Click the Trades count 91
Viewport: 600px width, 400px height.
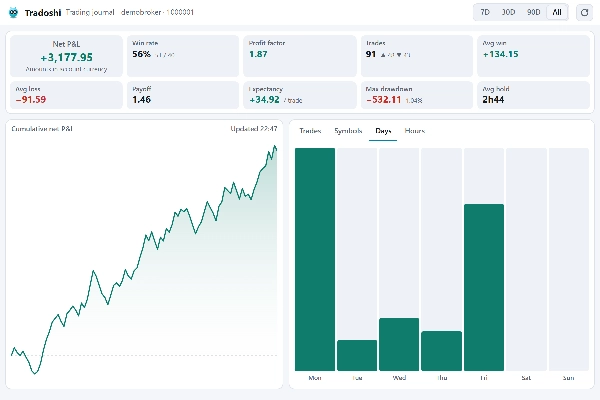click(371, 54)
